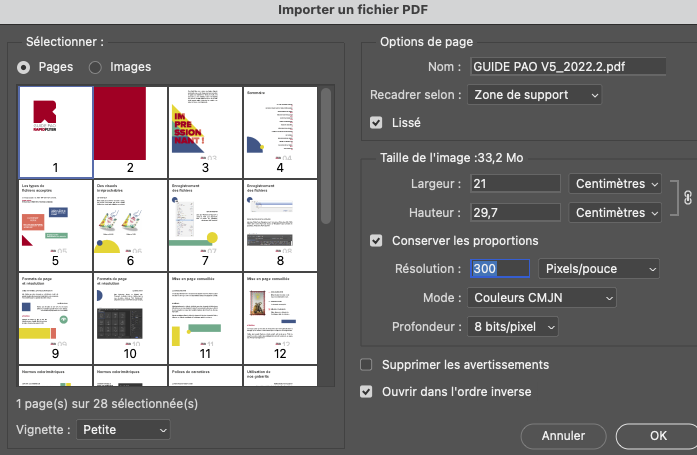Confirm import with OK button
This screenshot has width=697, height=455.
pyautogui.click(x=656, y=436)
